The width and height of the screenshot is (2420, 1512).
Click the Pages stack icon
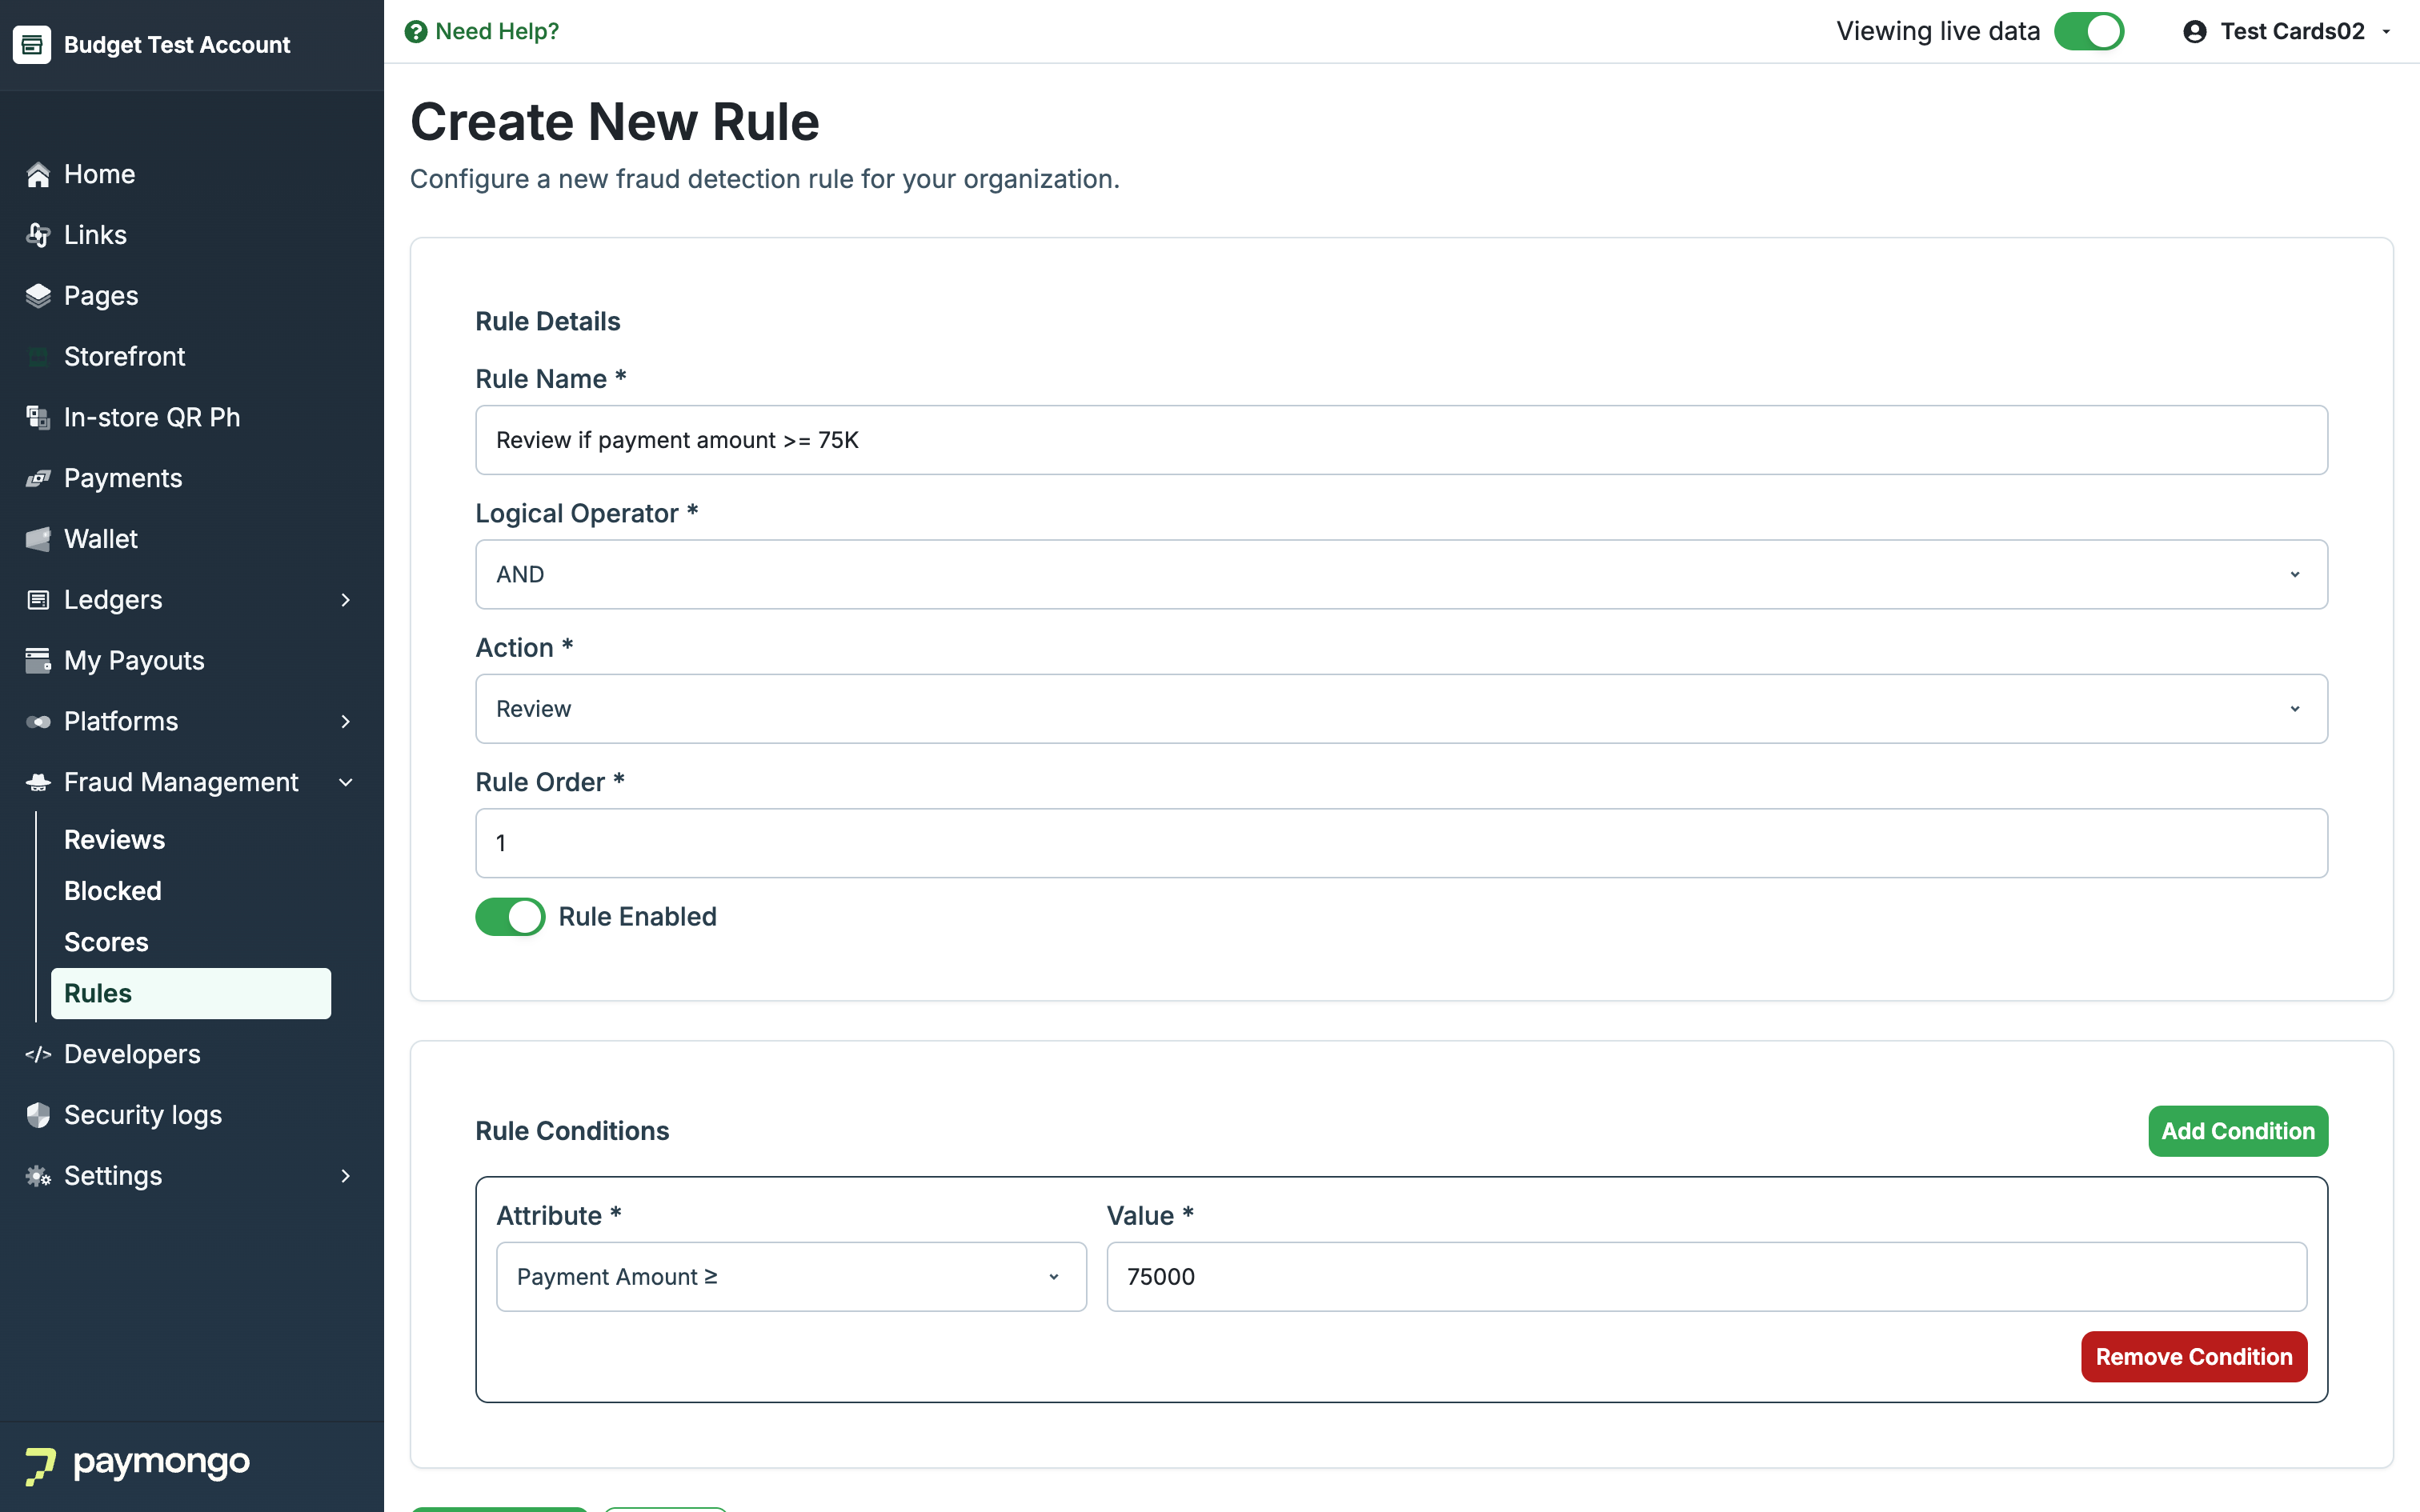tap(38, 296)
